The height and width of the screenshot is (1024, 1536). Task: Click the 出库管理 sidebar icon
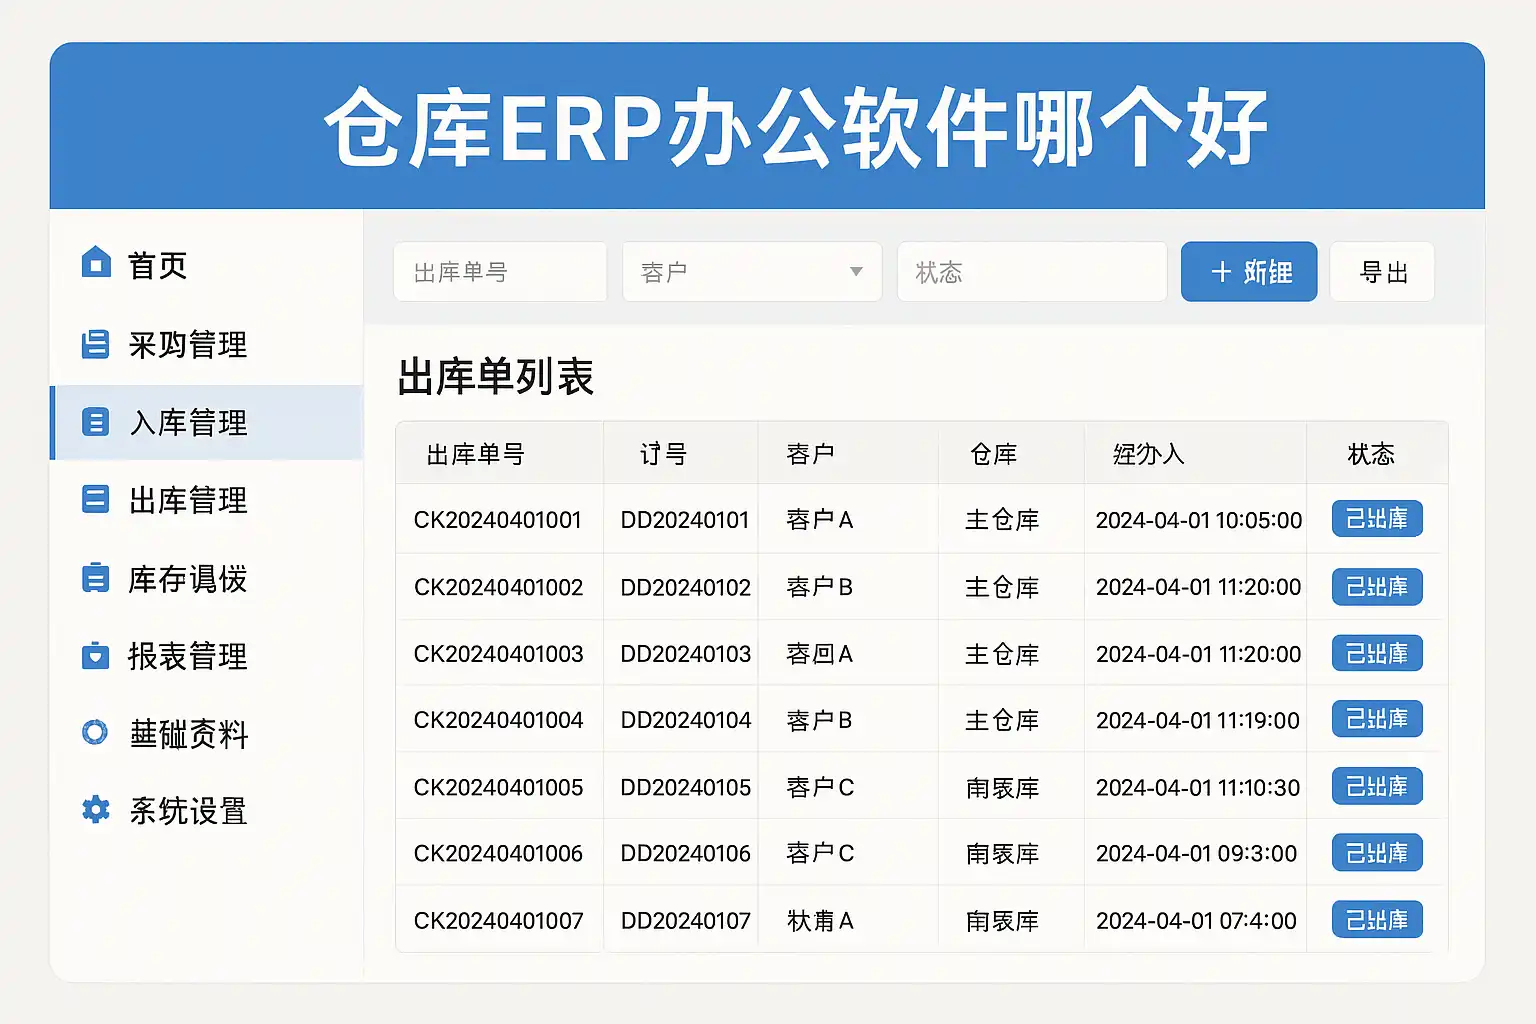(x=95, y=499)
